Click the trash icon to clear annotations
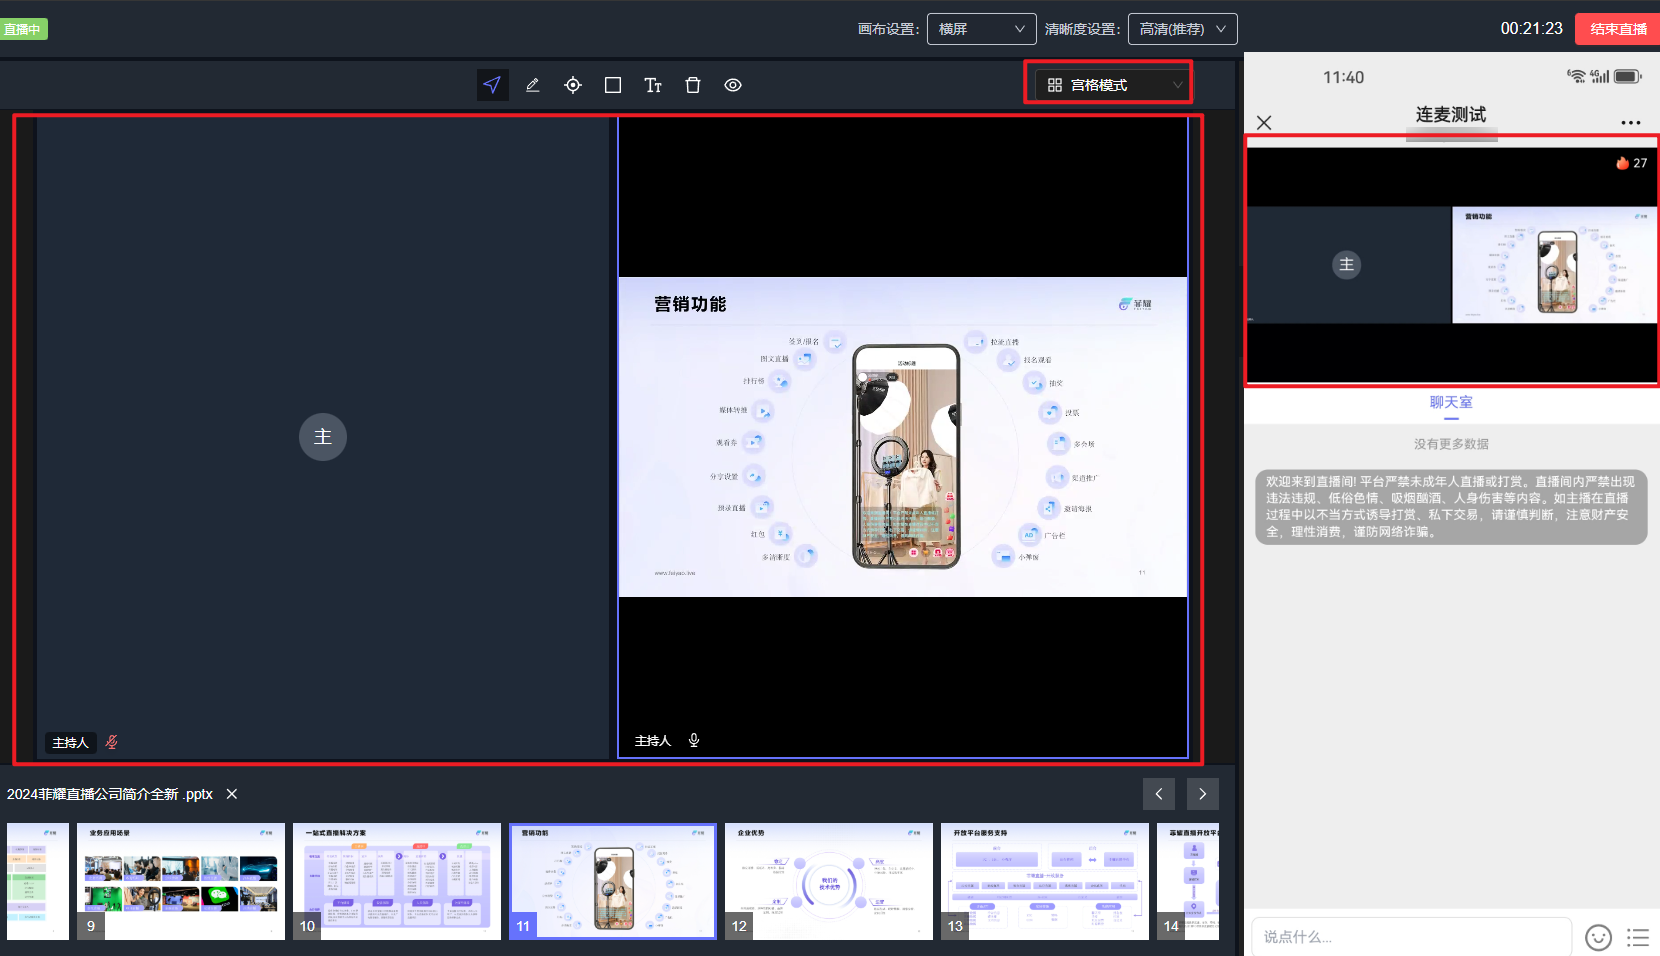Screen dimensions: 1660x956 coord(693,85)
